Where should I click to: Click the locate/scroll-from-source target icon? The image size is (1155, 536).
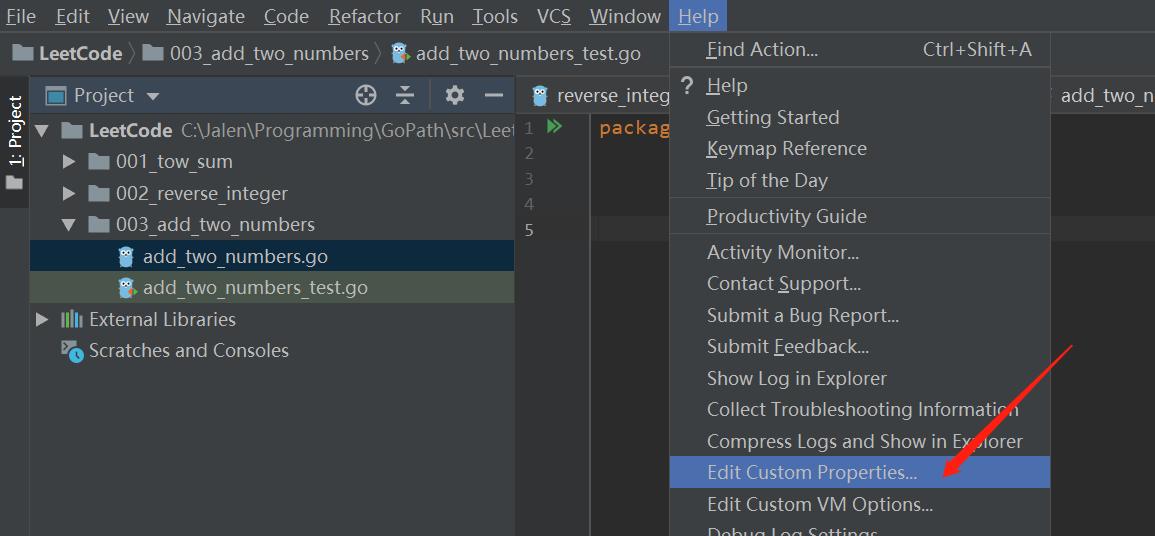pos(366,96)
